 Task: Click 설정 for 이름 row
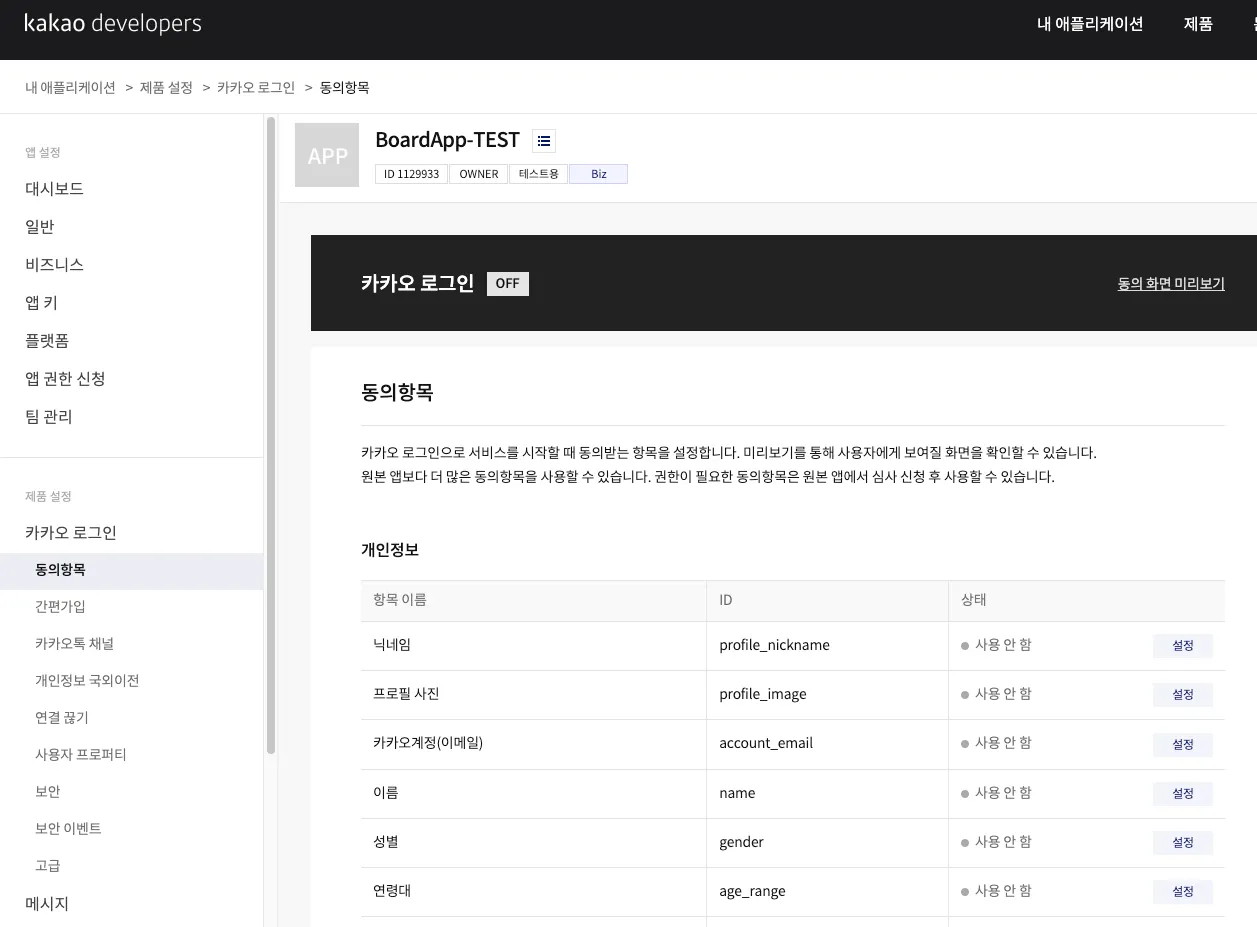click(1183, 794)
